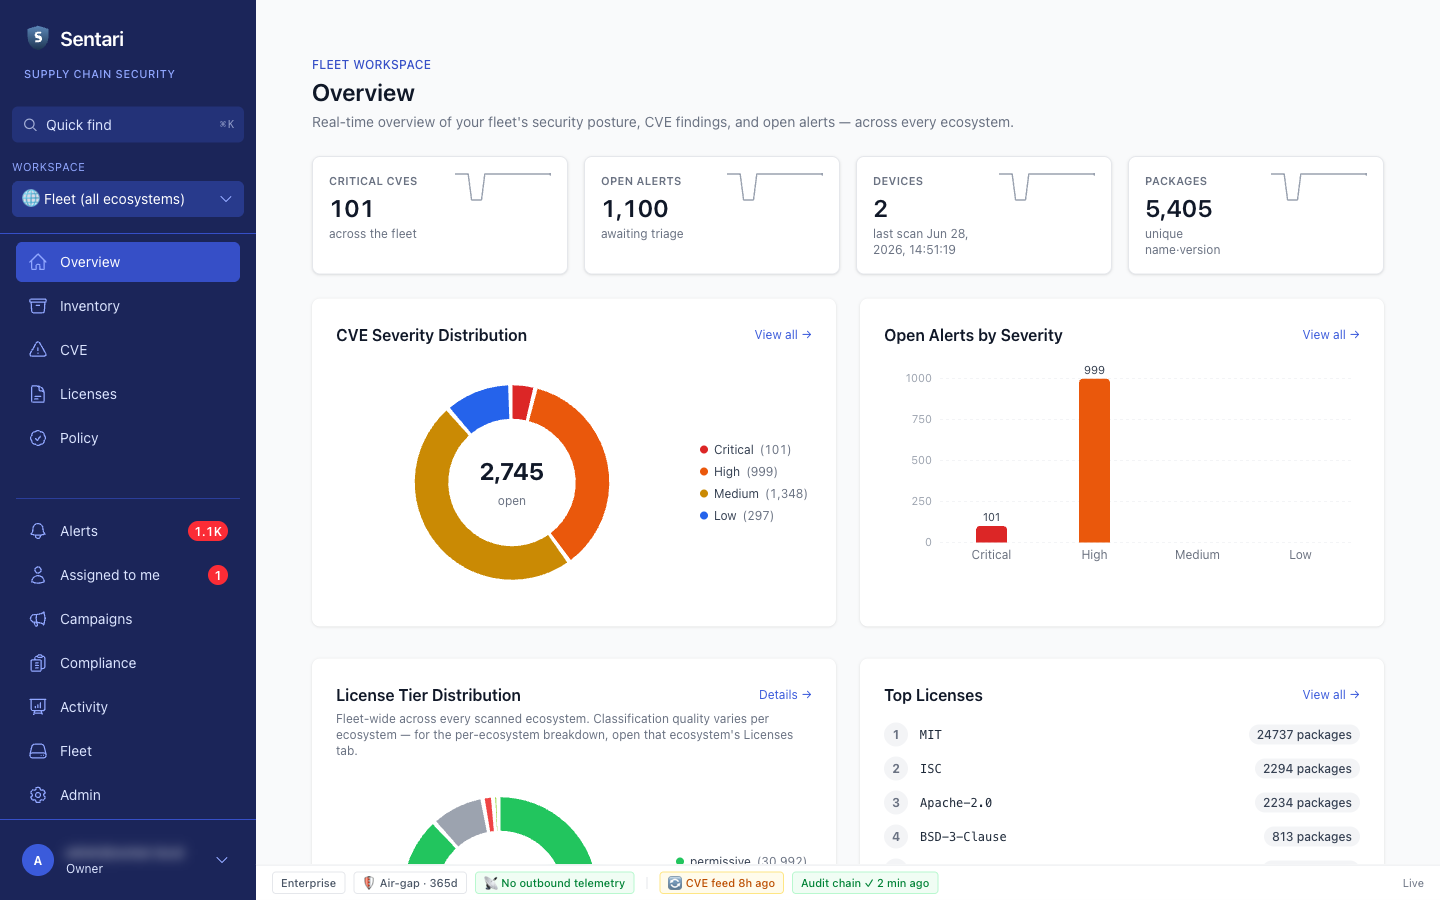Click the Critical red legend dot
The height and width of the screenshot is (900, 1440).
[704, 450]
